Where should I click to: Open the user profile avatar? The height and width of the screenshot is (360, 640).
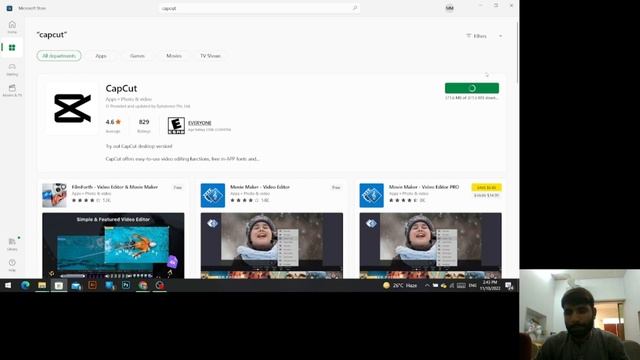click(449, 8)
